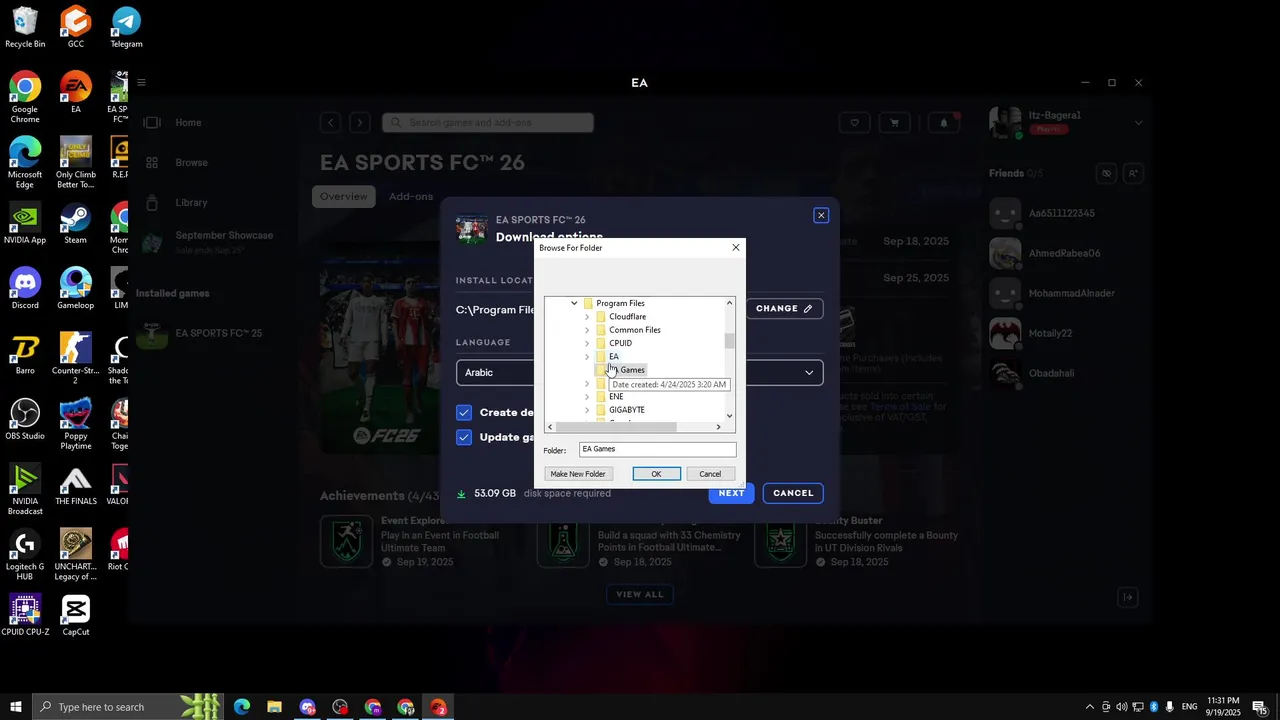Select the GIGABYTE folder in the tree

(x=626, y=410)
